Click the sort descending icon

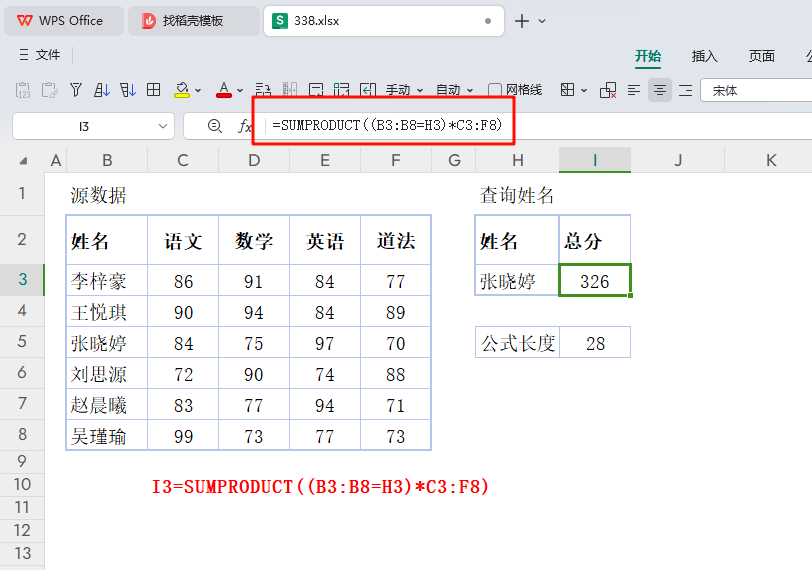[x=128, y=90]
